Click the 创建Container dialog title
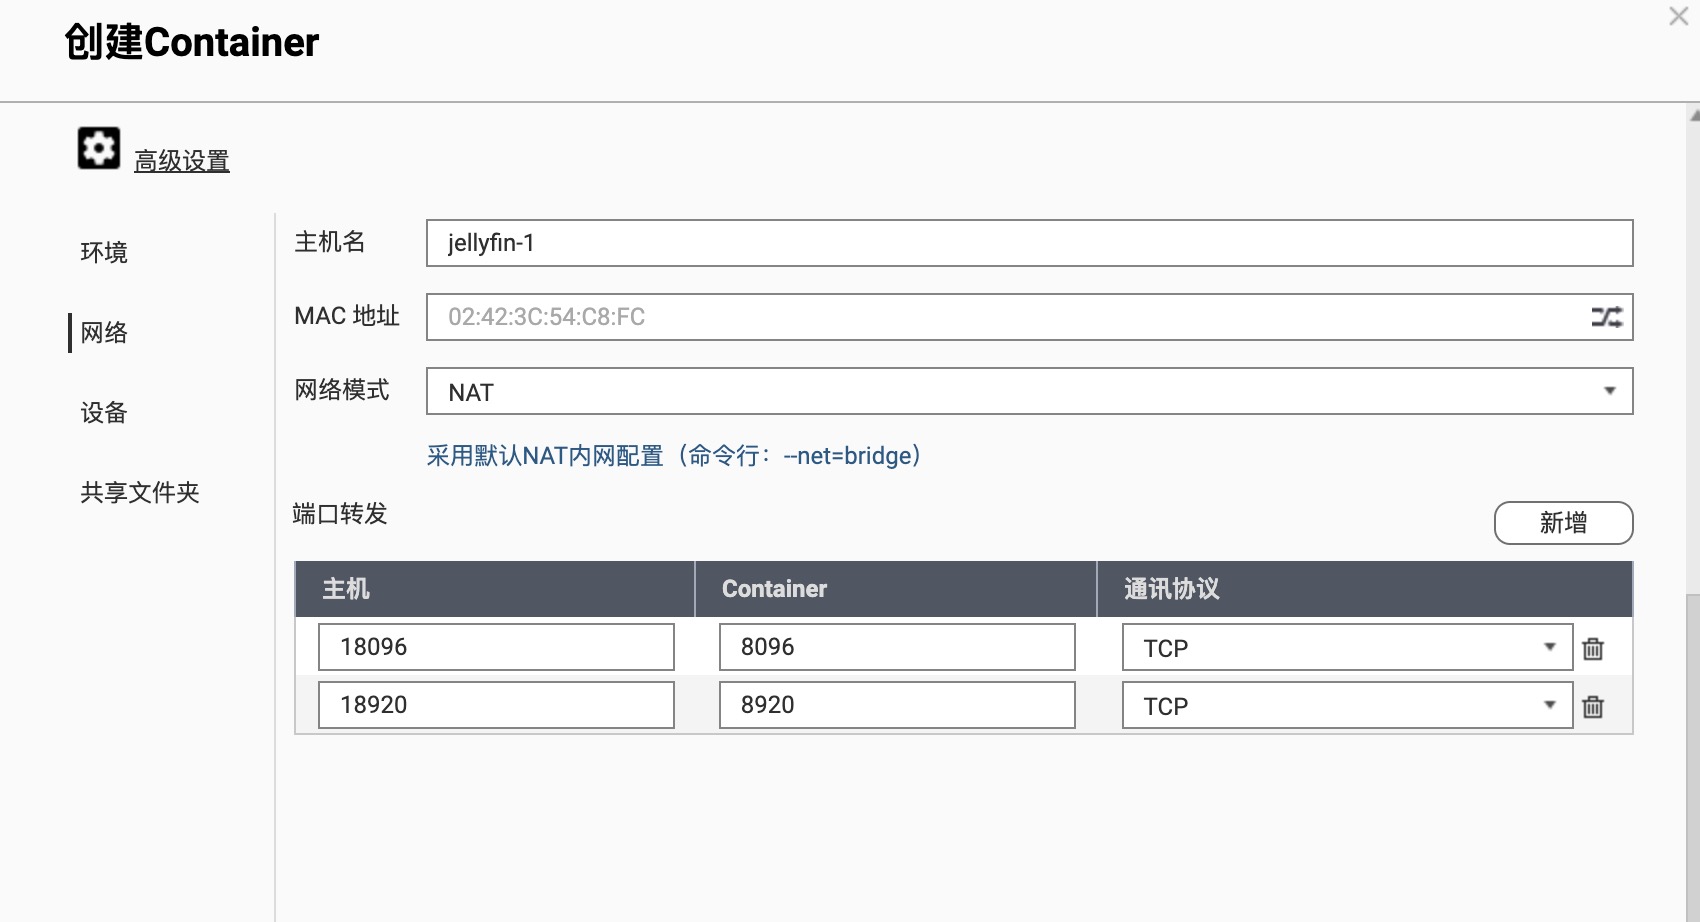 pos(192,42)
